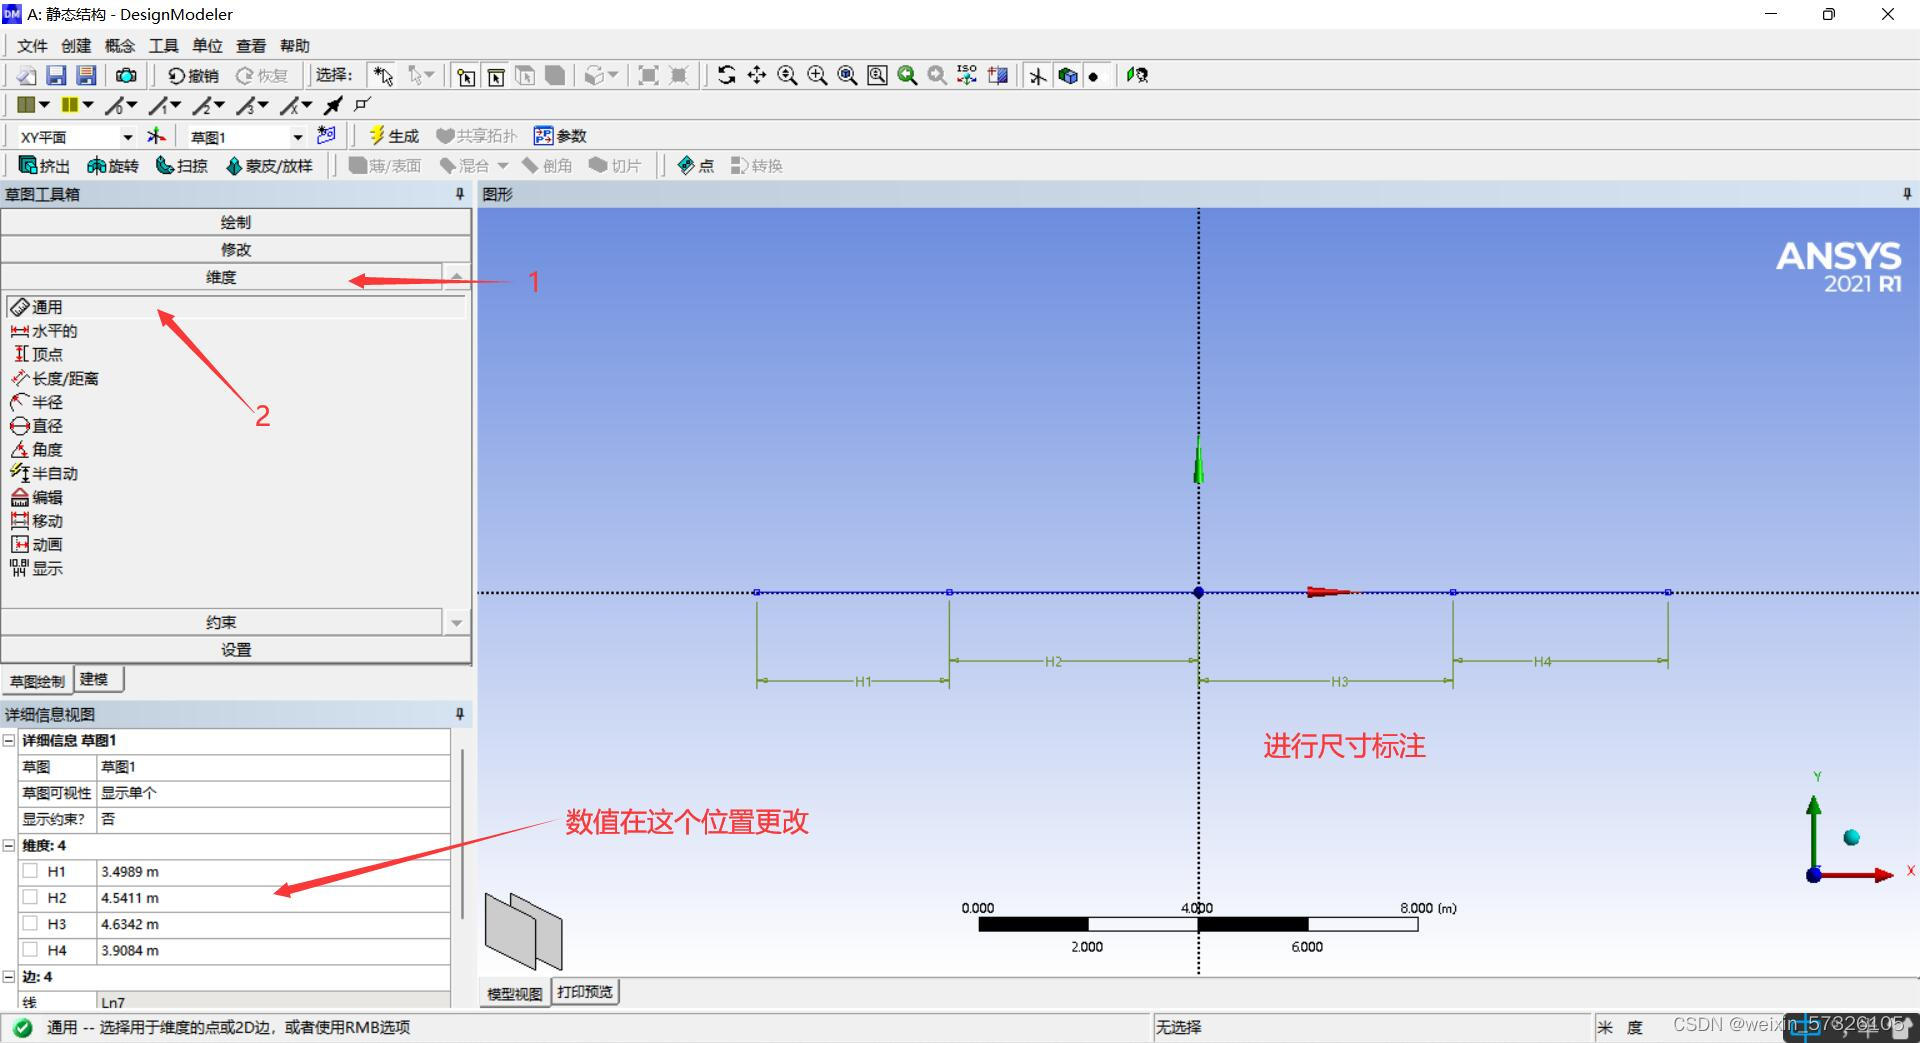
Task: Collapse the 详细信息 草图1 section
Action: click(9, 741)
